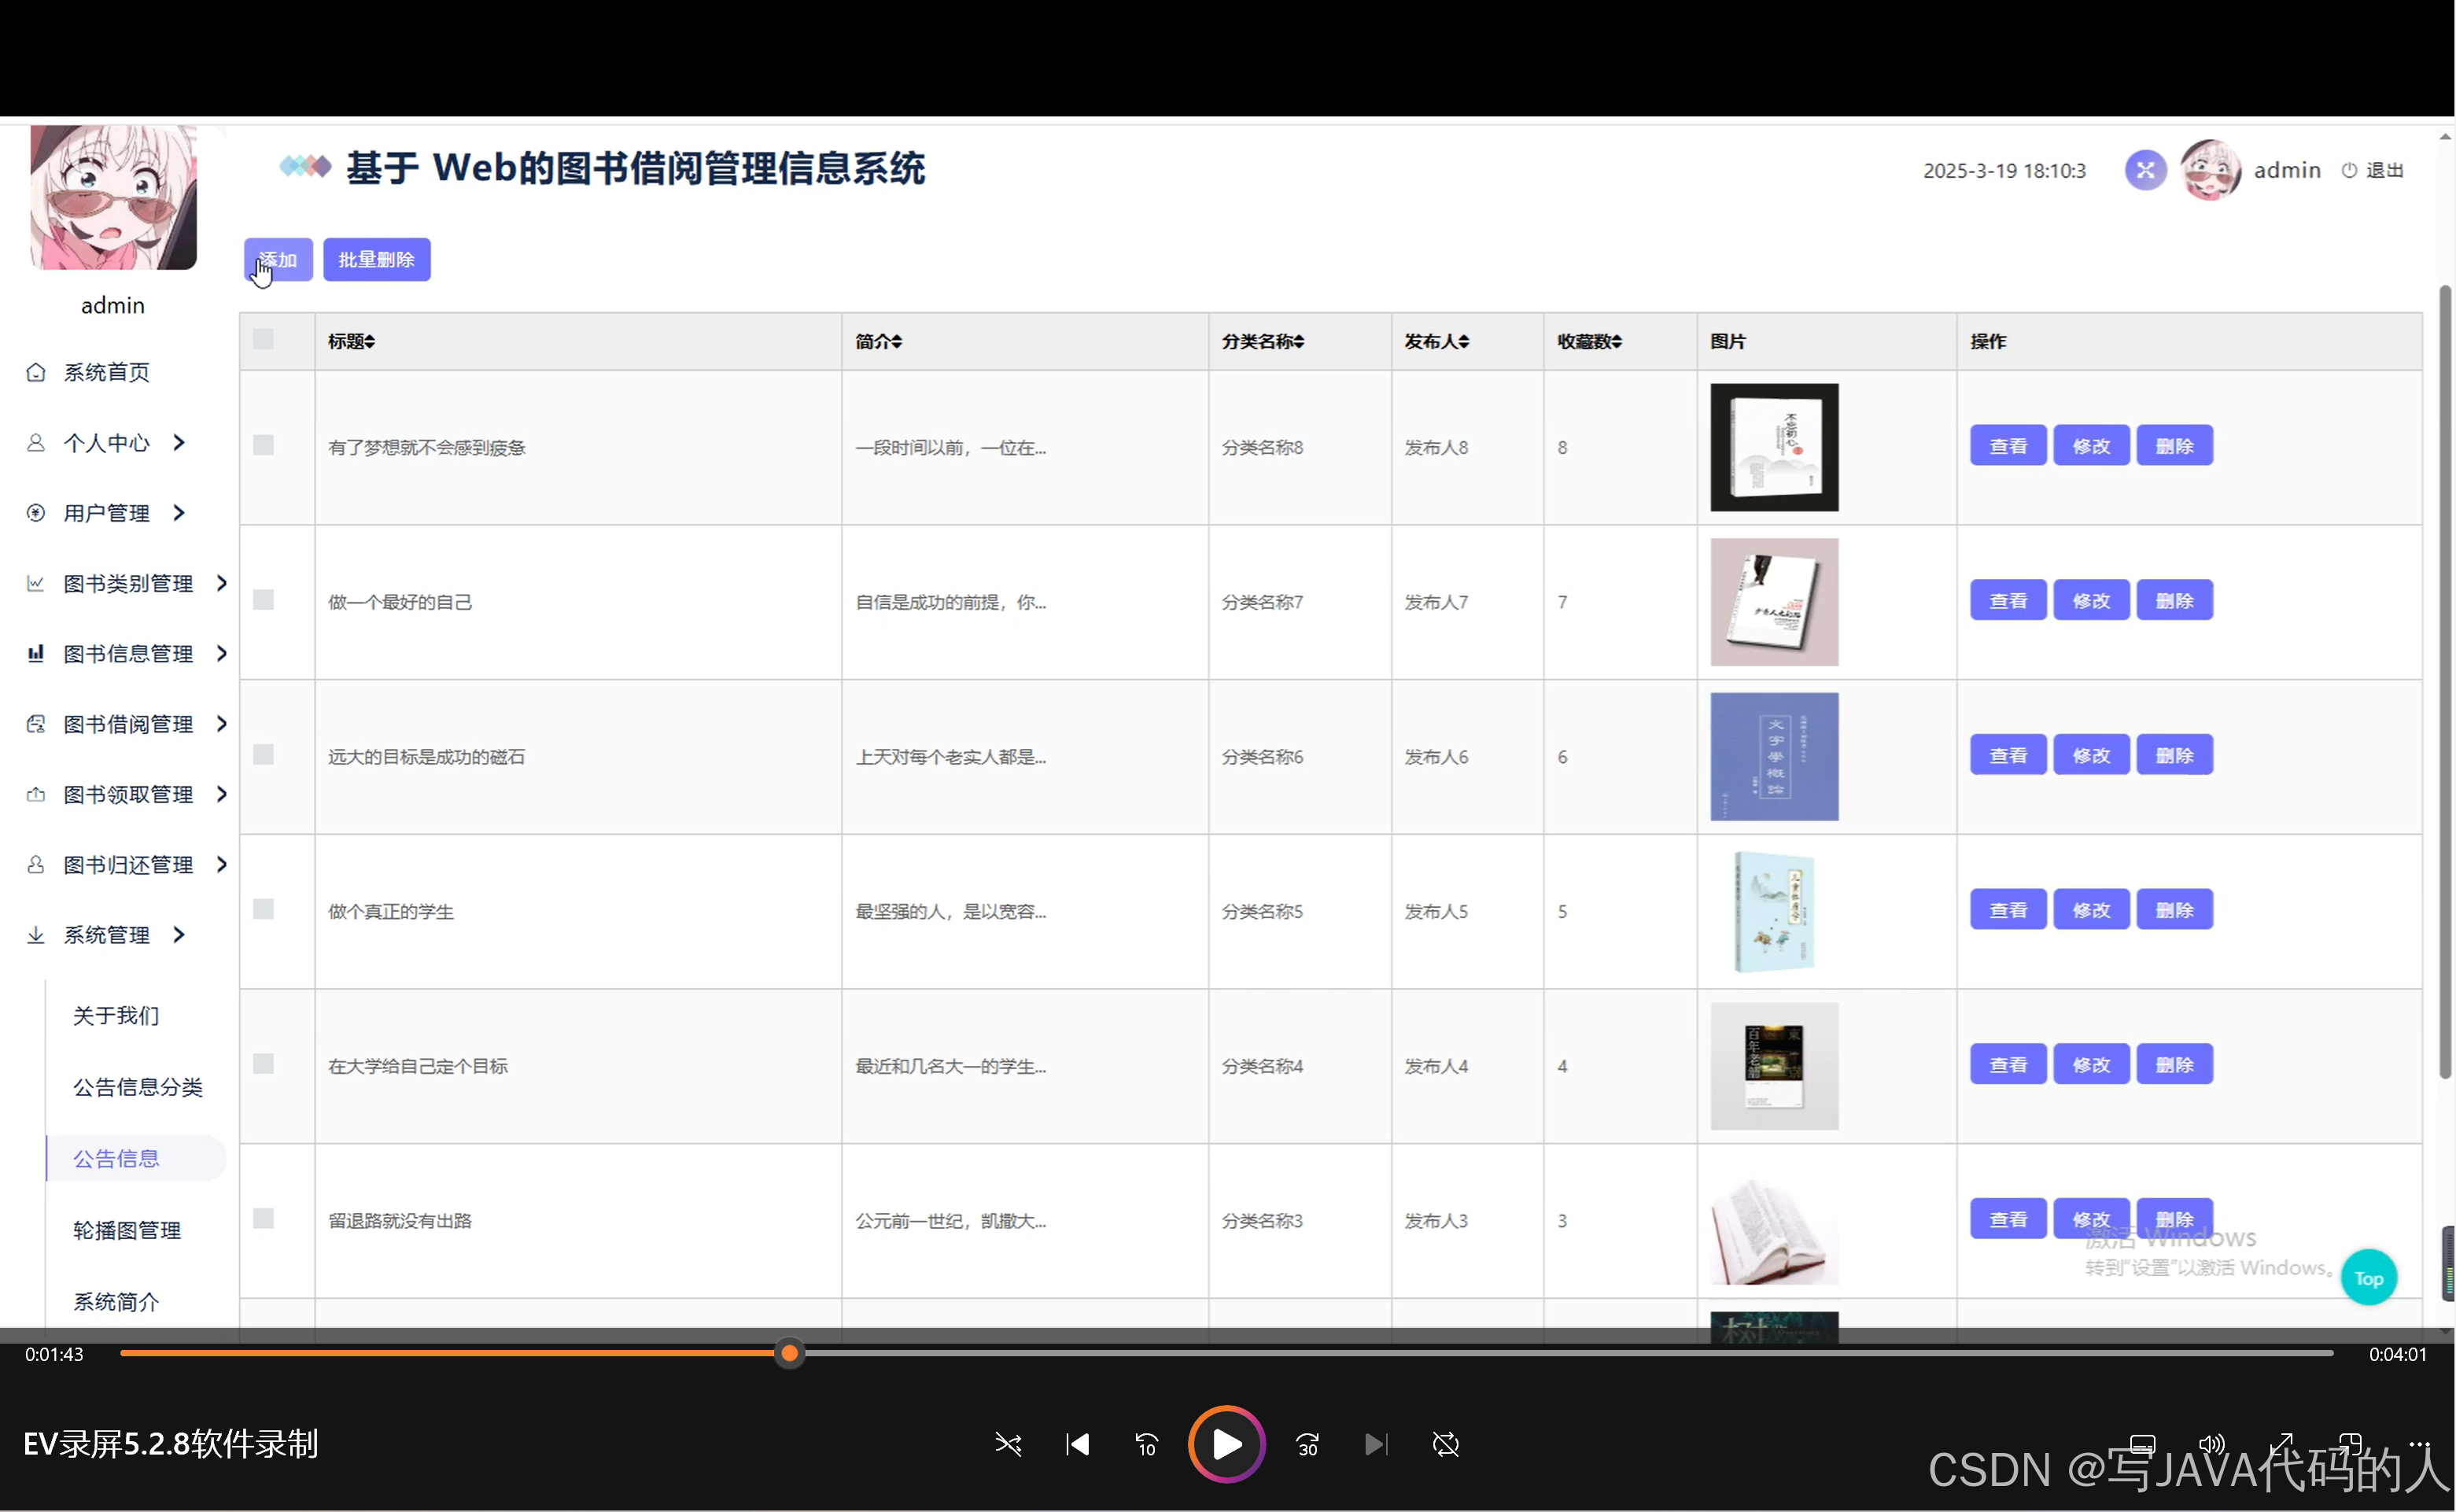Click the loop repeat icon

pos(1445,1444)
